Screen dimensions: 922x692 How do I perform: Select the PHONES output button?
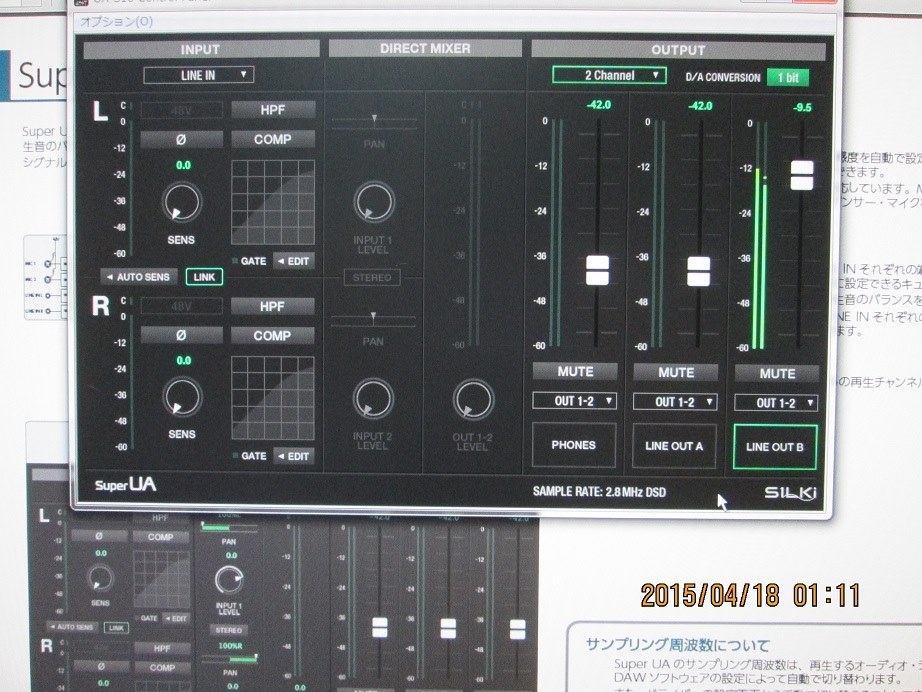[x=574, y=445]
